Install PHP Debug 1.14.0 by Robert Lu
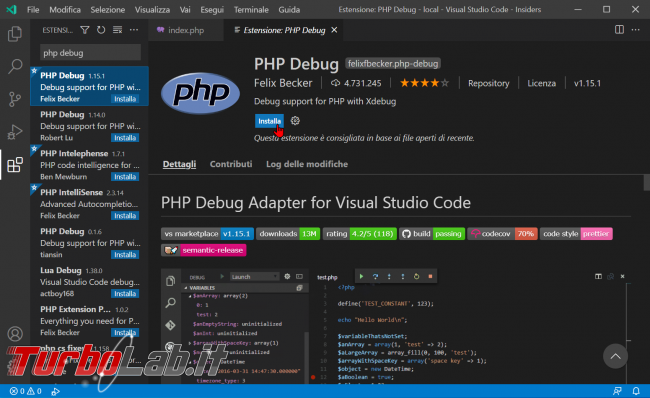 tap(125, 138)
